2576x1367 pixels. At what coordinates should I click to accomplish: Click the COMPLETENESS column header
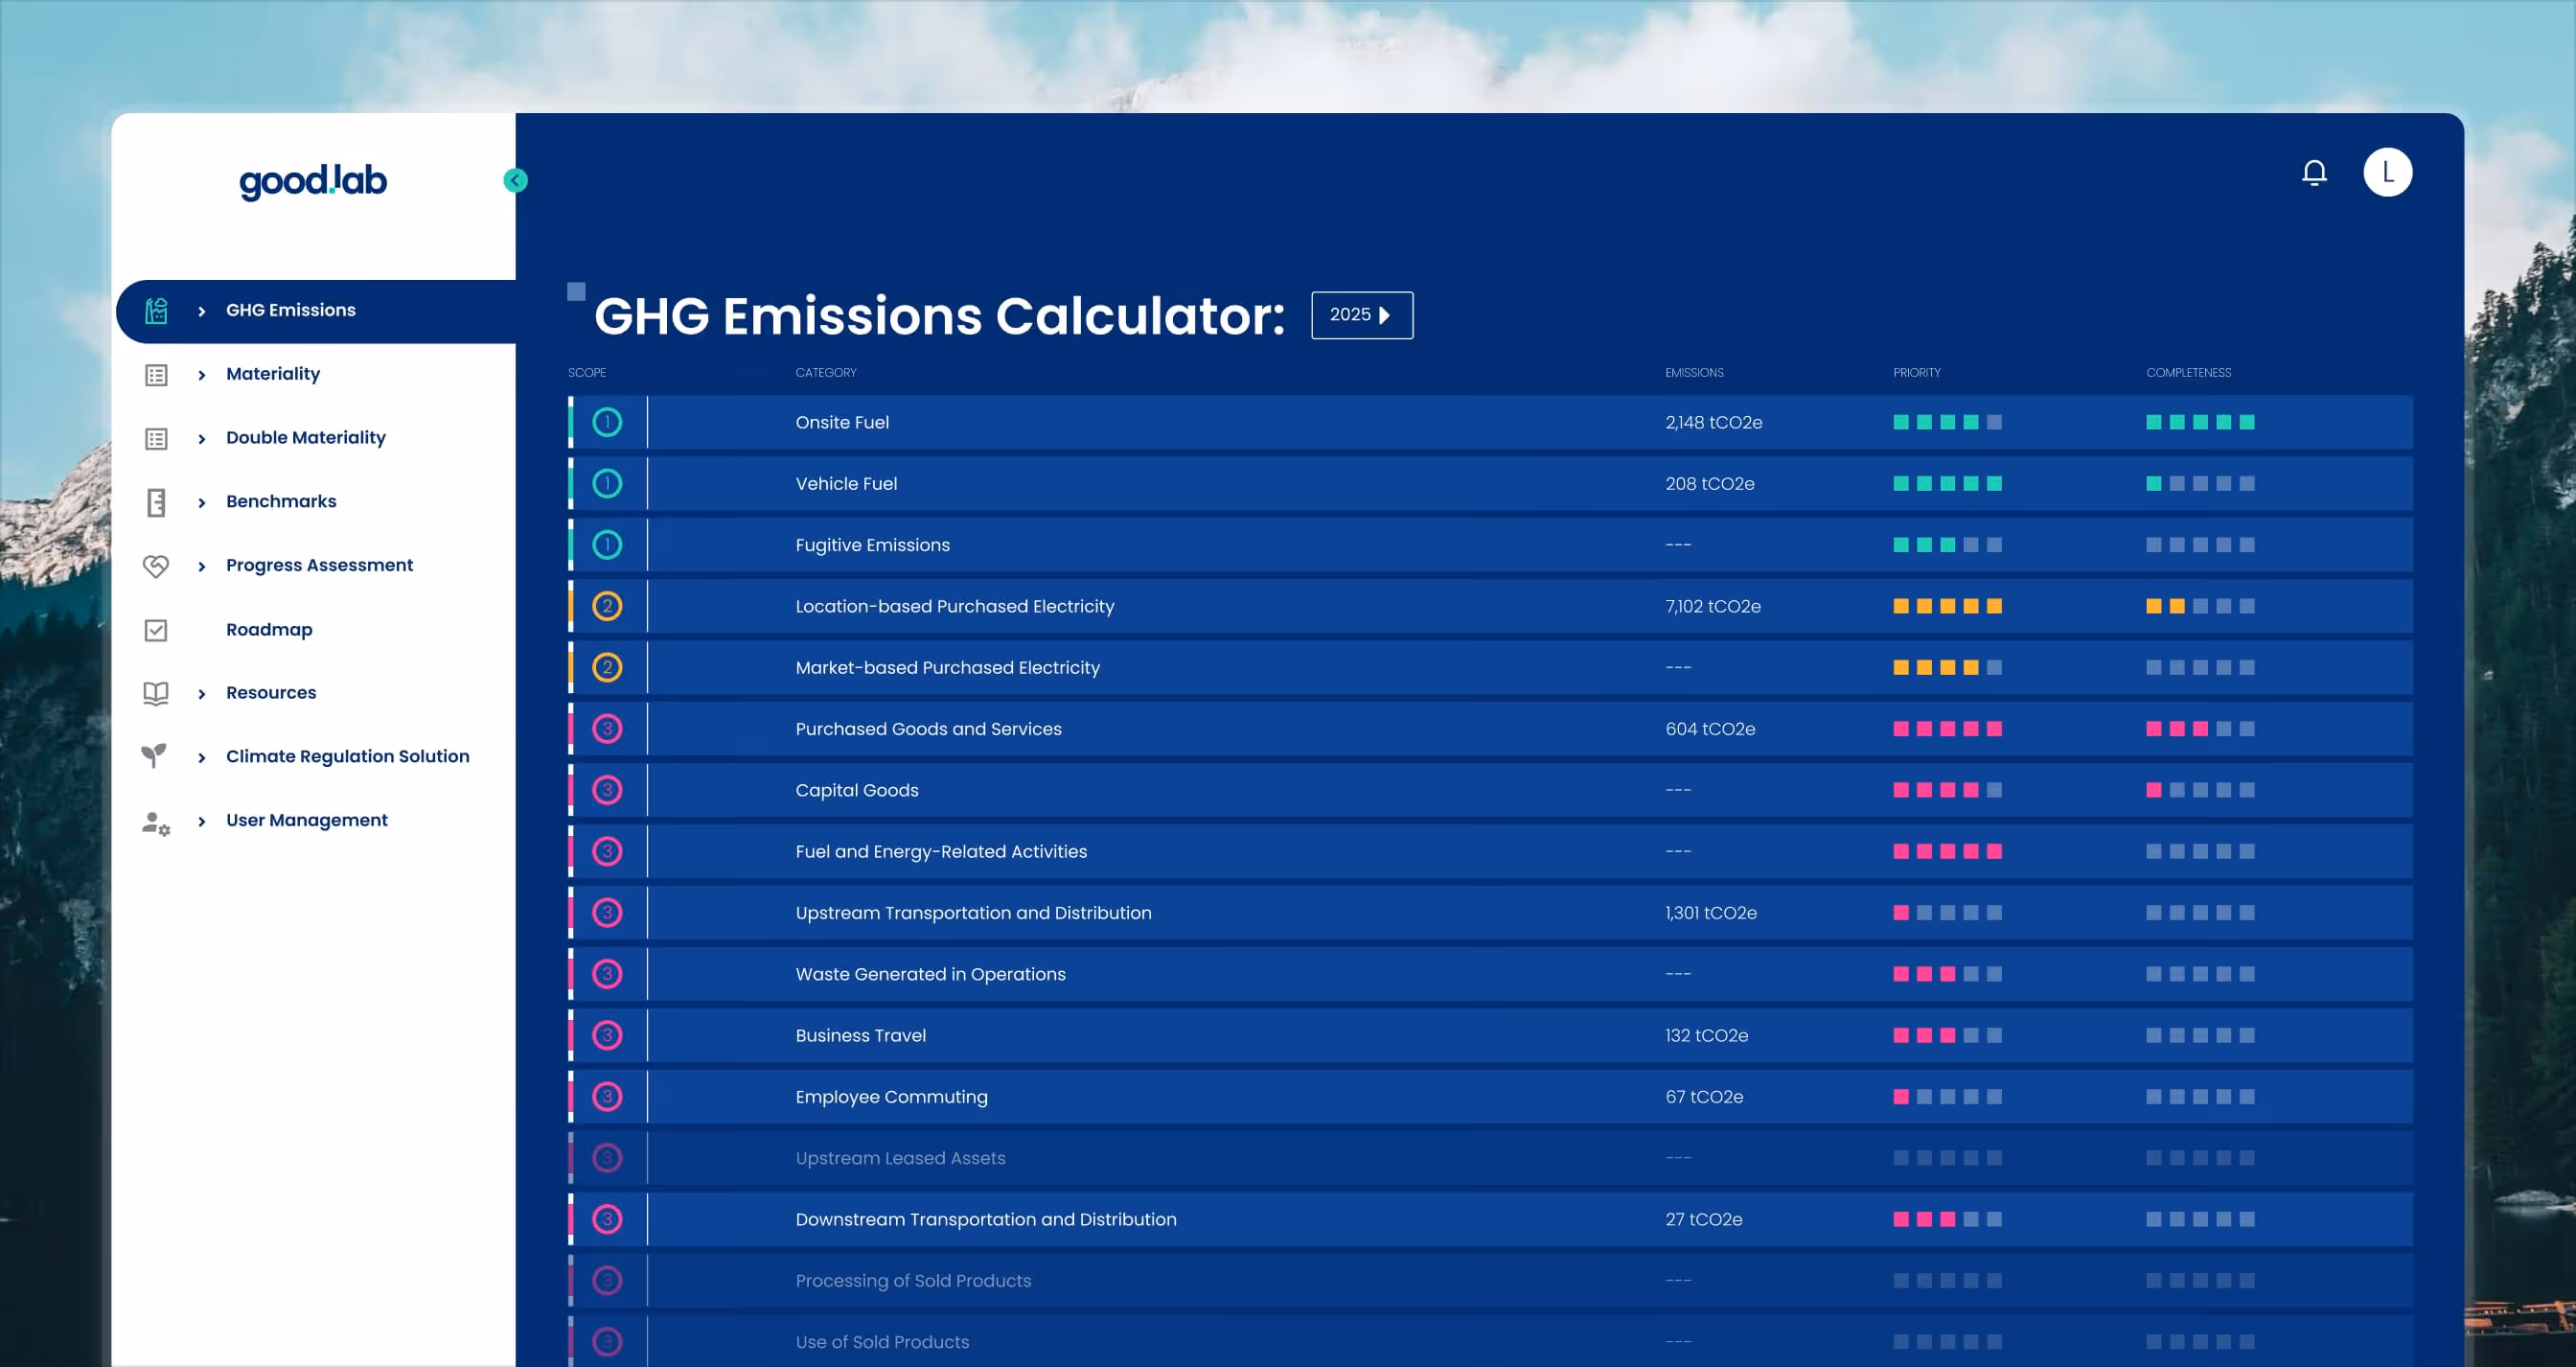click(2188, 373)
